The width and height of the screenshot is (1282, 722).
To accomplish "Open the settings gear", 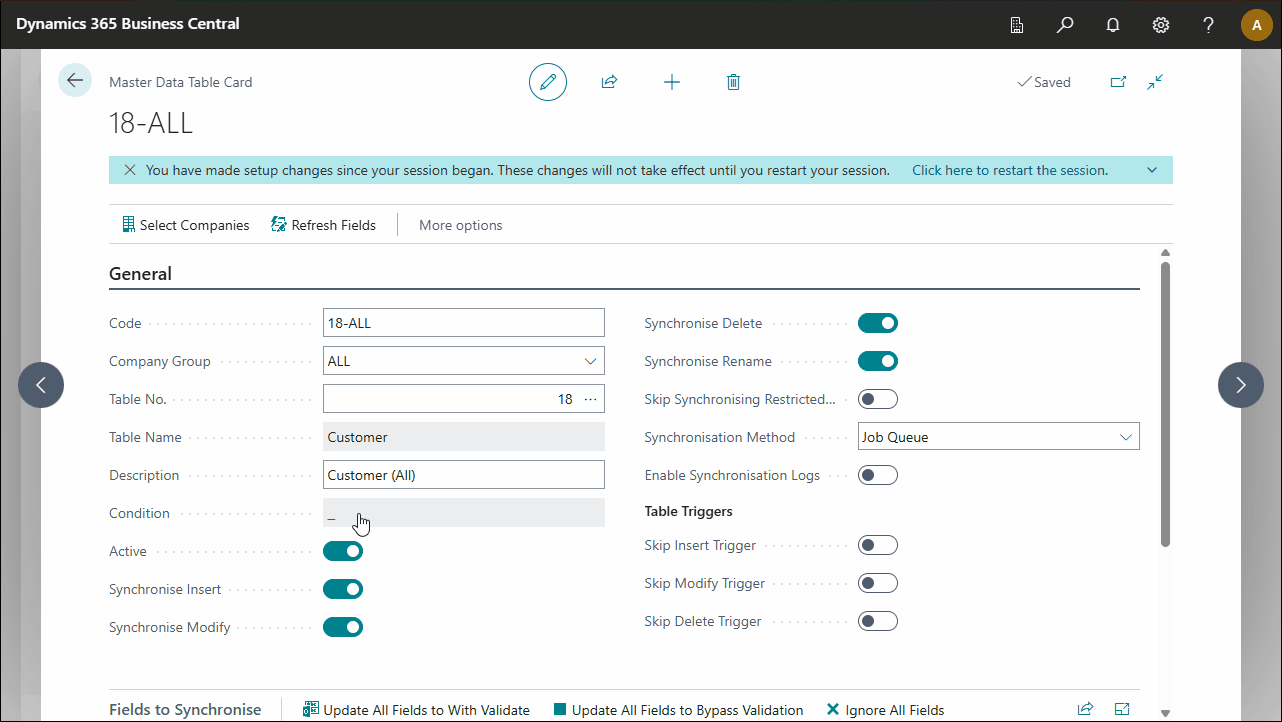I will (1161, 24).
